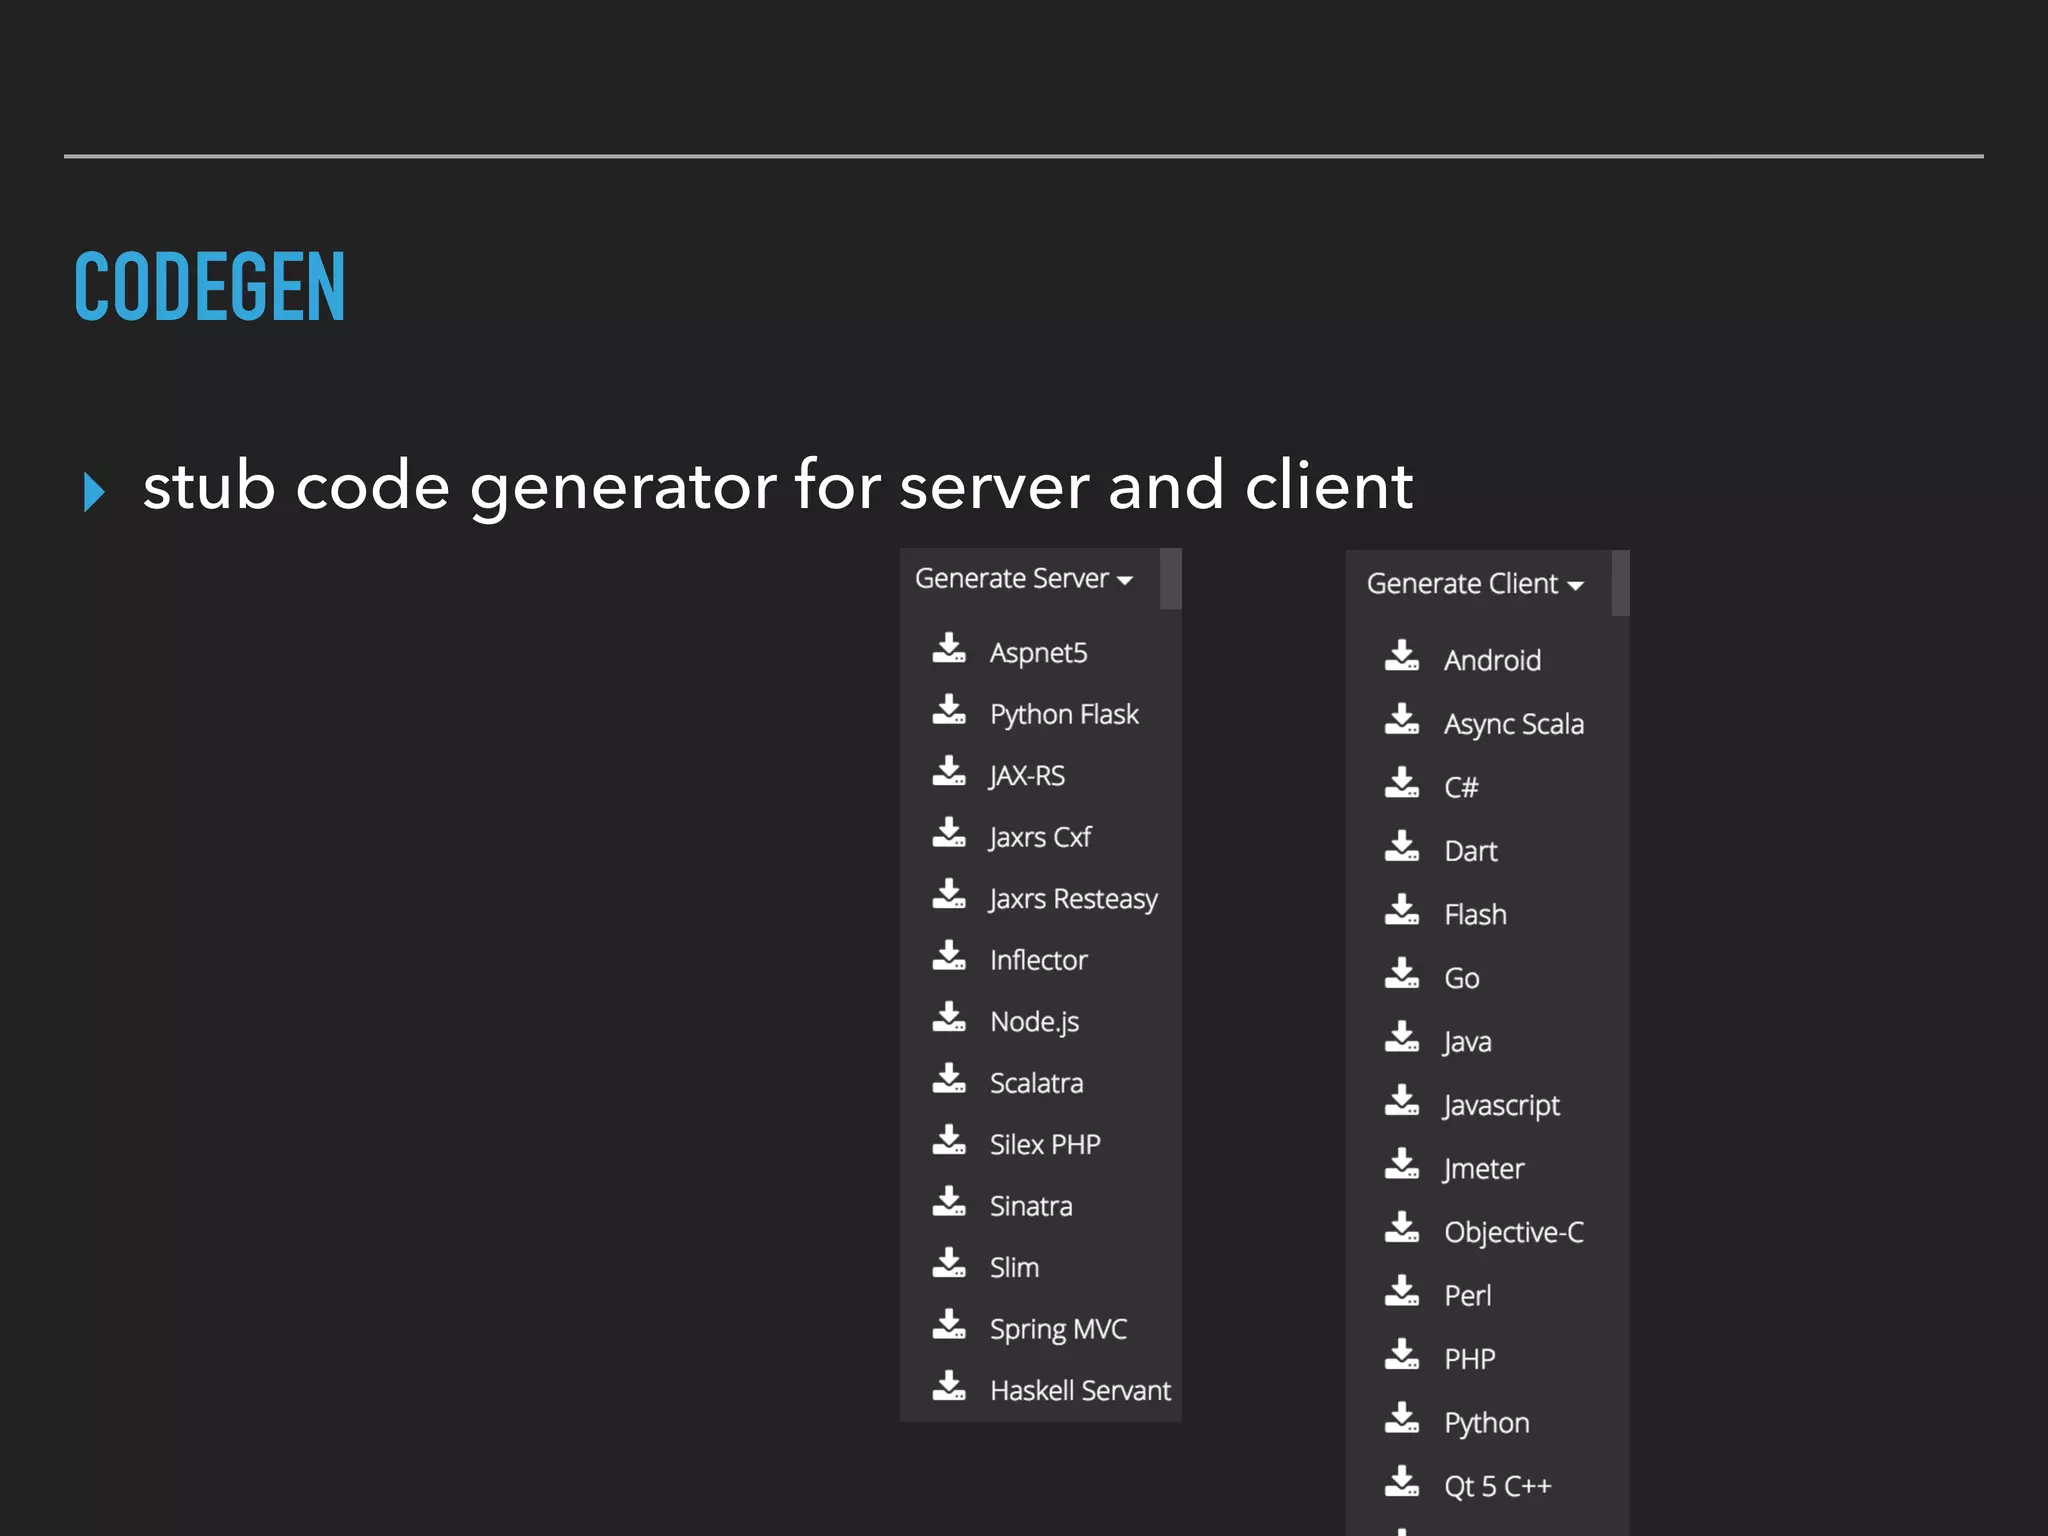Click the download icon next to Scalatra
Screen dimensions: 2048x1536
tap(949, 1079)
